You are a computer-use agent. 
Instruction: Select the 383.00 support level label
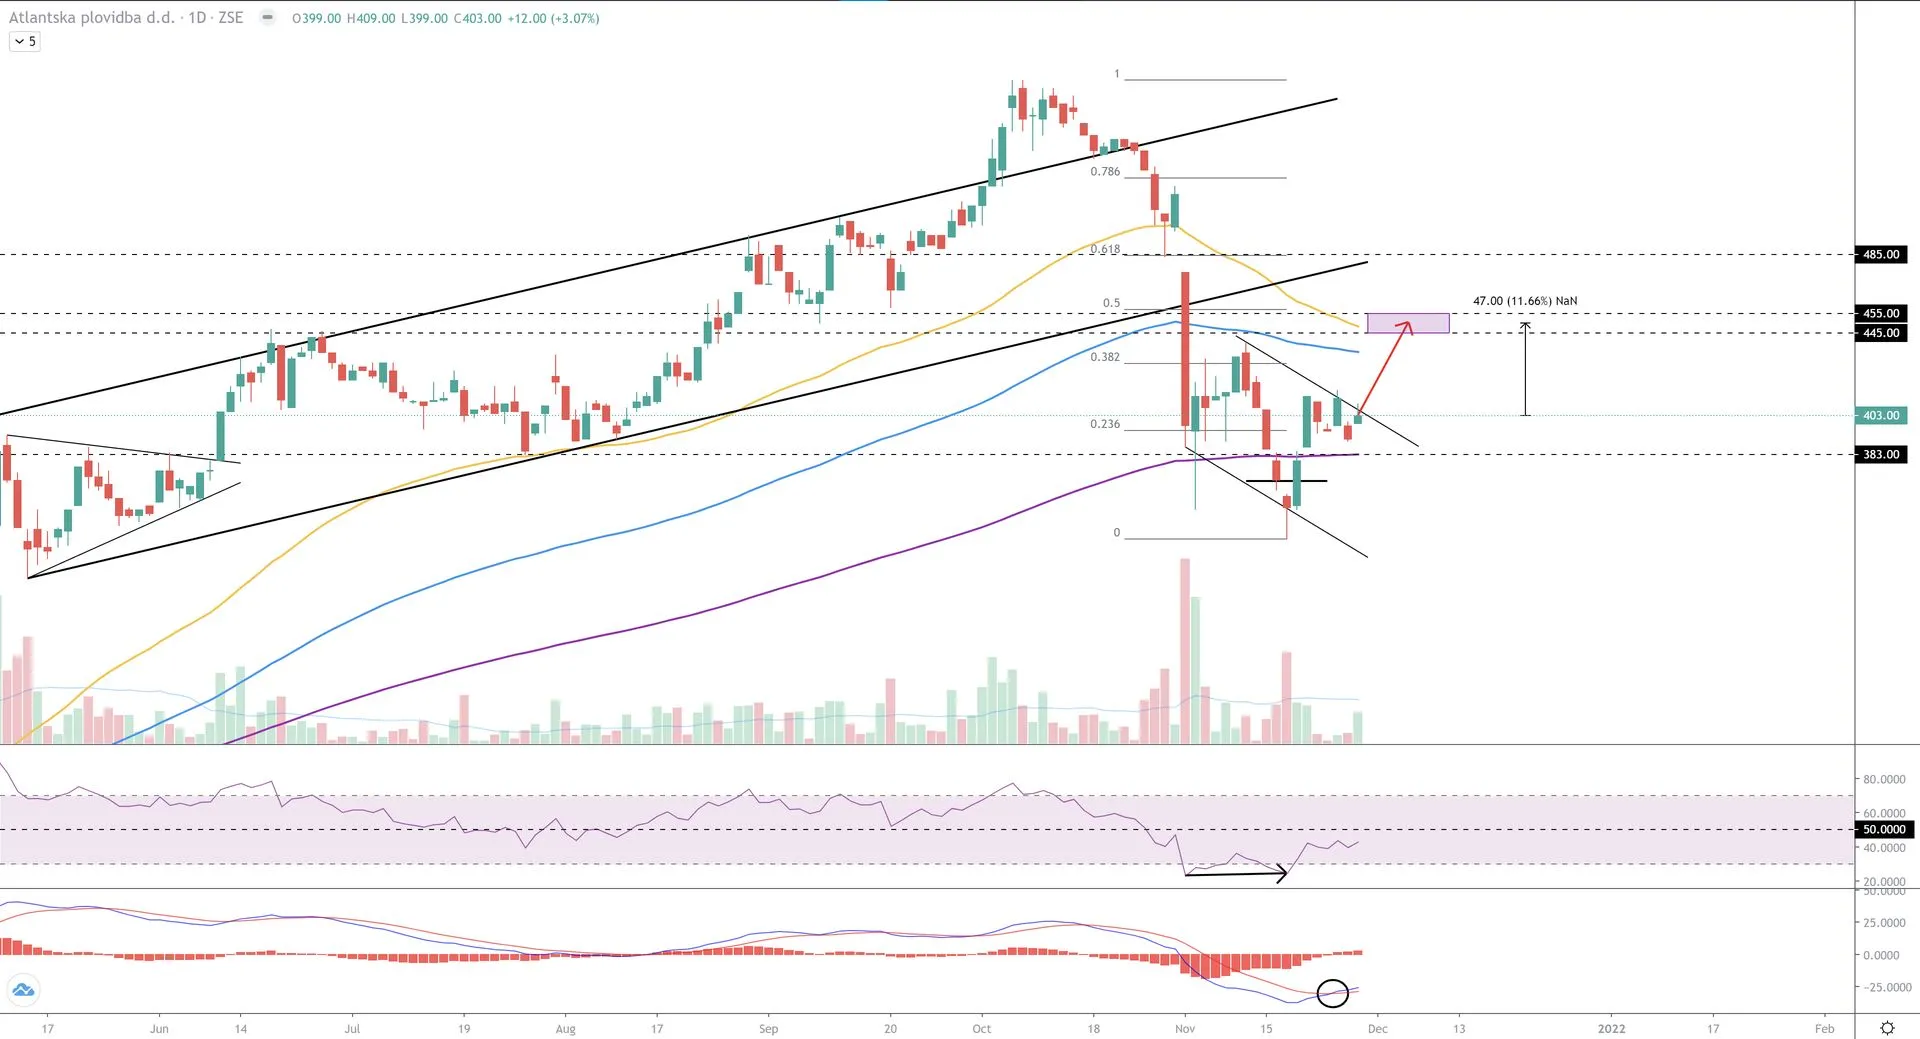coord(1880,455)
